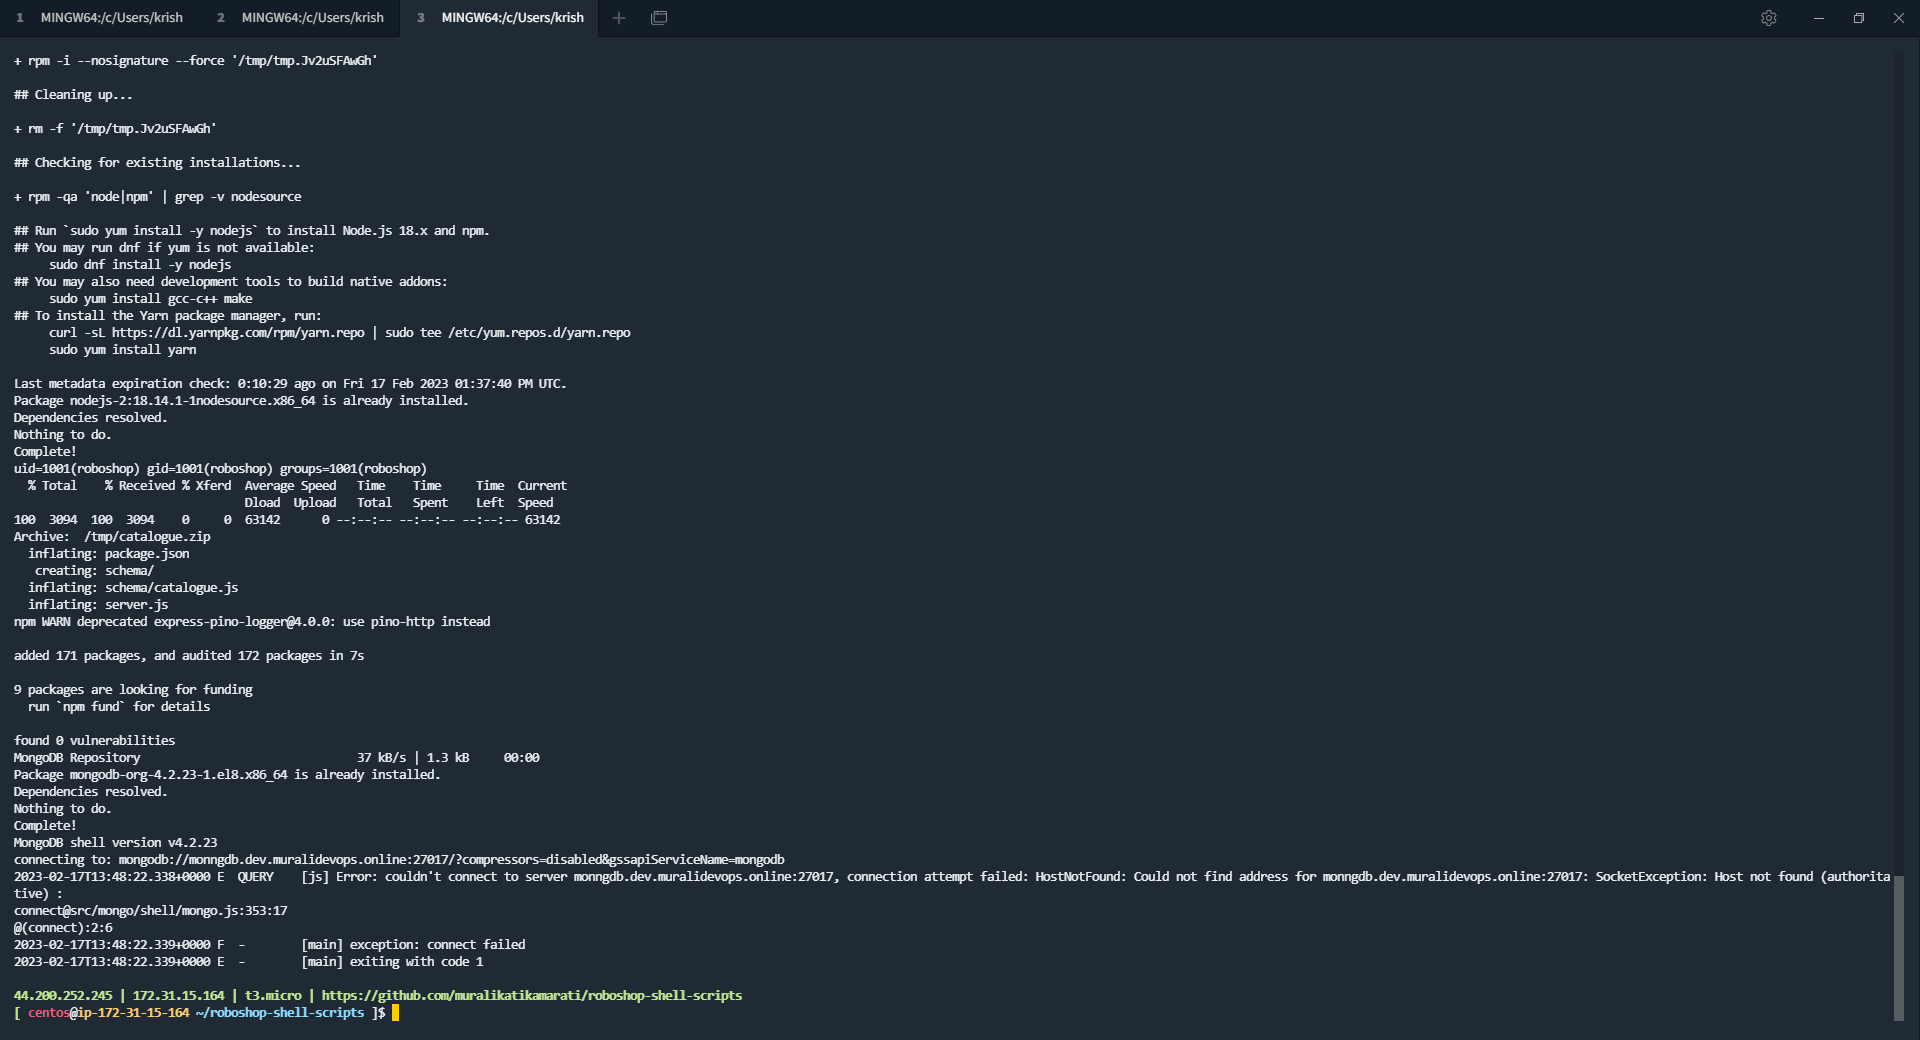1920x1040 pixels.
Task: Minimize the terminal window
Action: tap(1819, 18)
